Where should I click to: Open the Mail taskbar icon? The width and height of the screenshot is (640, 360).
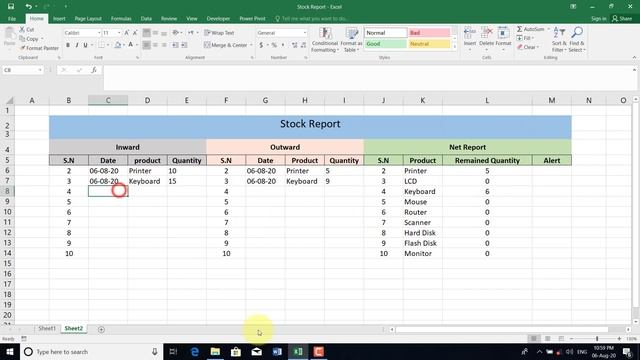pos(256,351)
